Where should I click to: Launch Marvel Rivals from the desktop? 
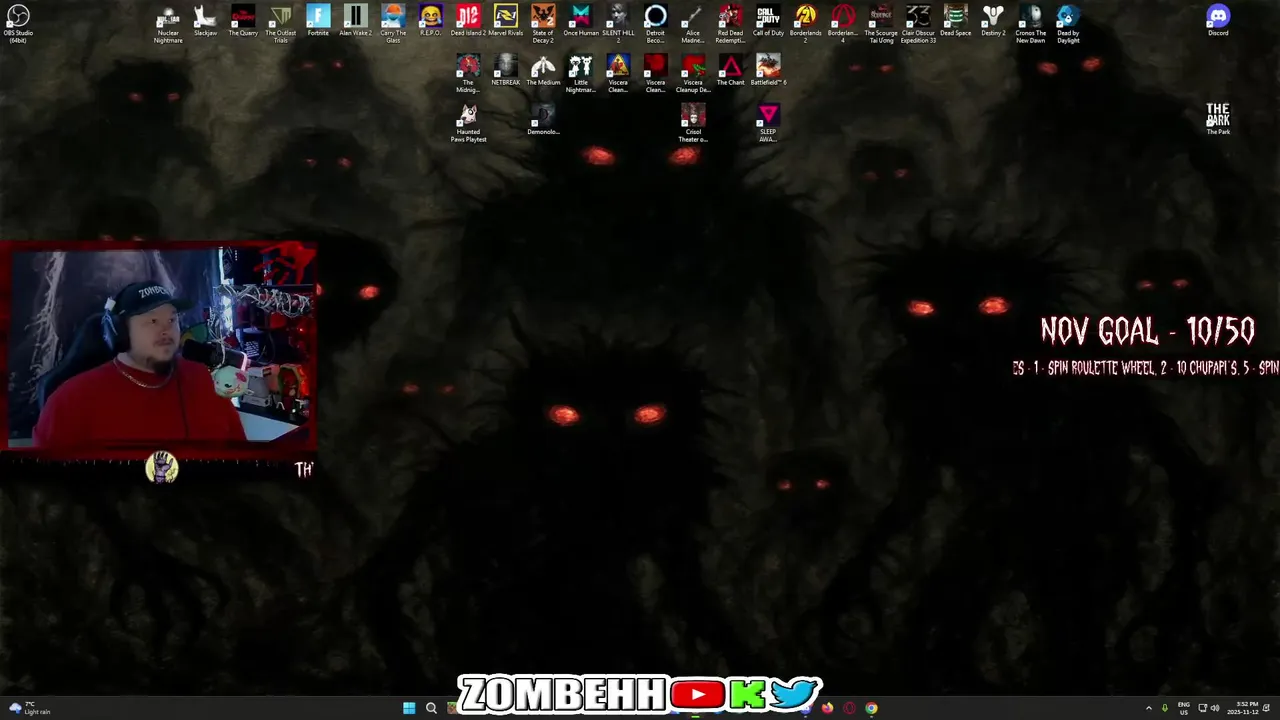(x=506, y=21)
